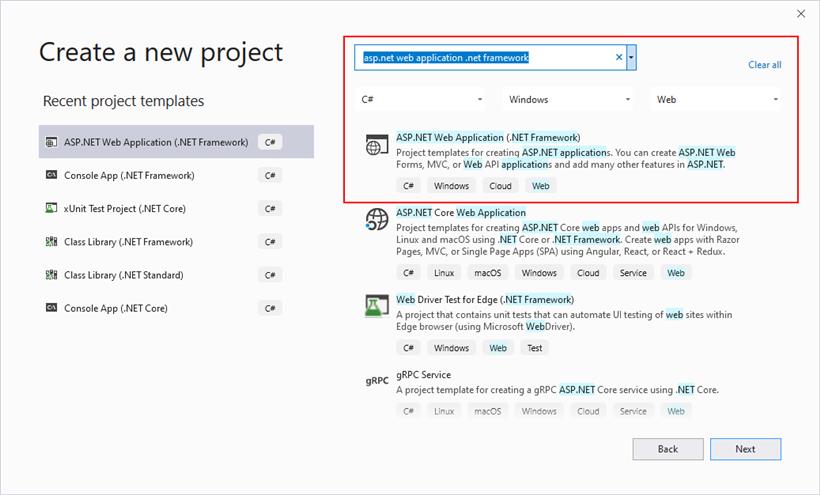
Task: Click the xUnit Test Project icon
Action: 51,208
